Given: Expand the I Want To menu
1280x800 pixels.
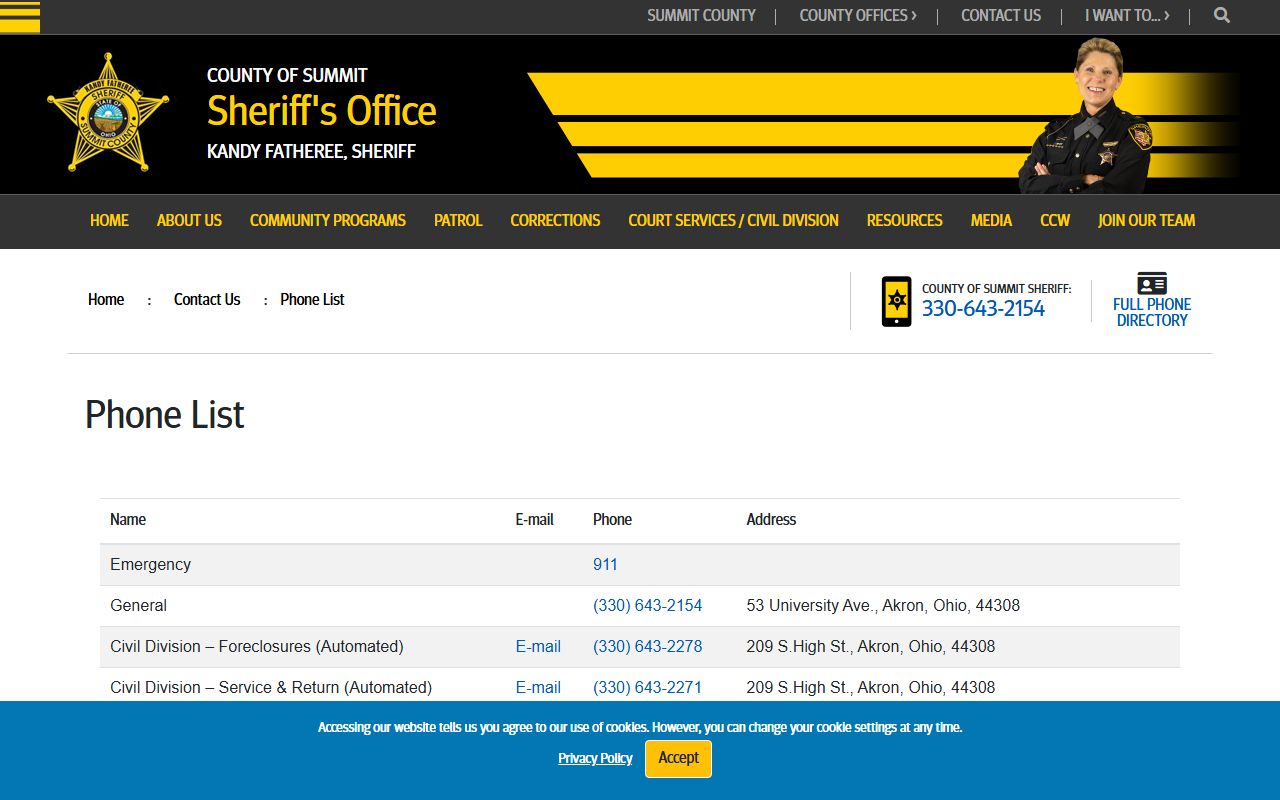Looking at the screenshot, I should pyautogui.click(x=1127, y=15).
